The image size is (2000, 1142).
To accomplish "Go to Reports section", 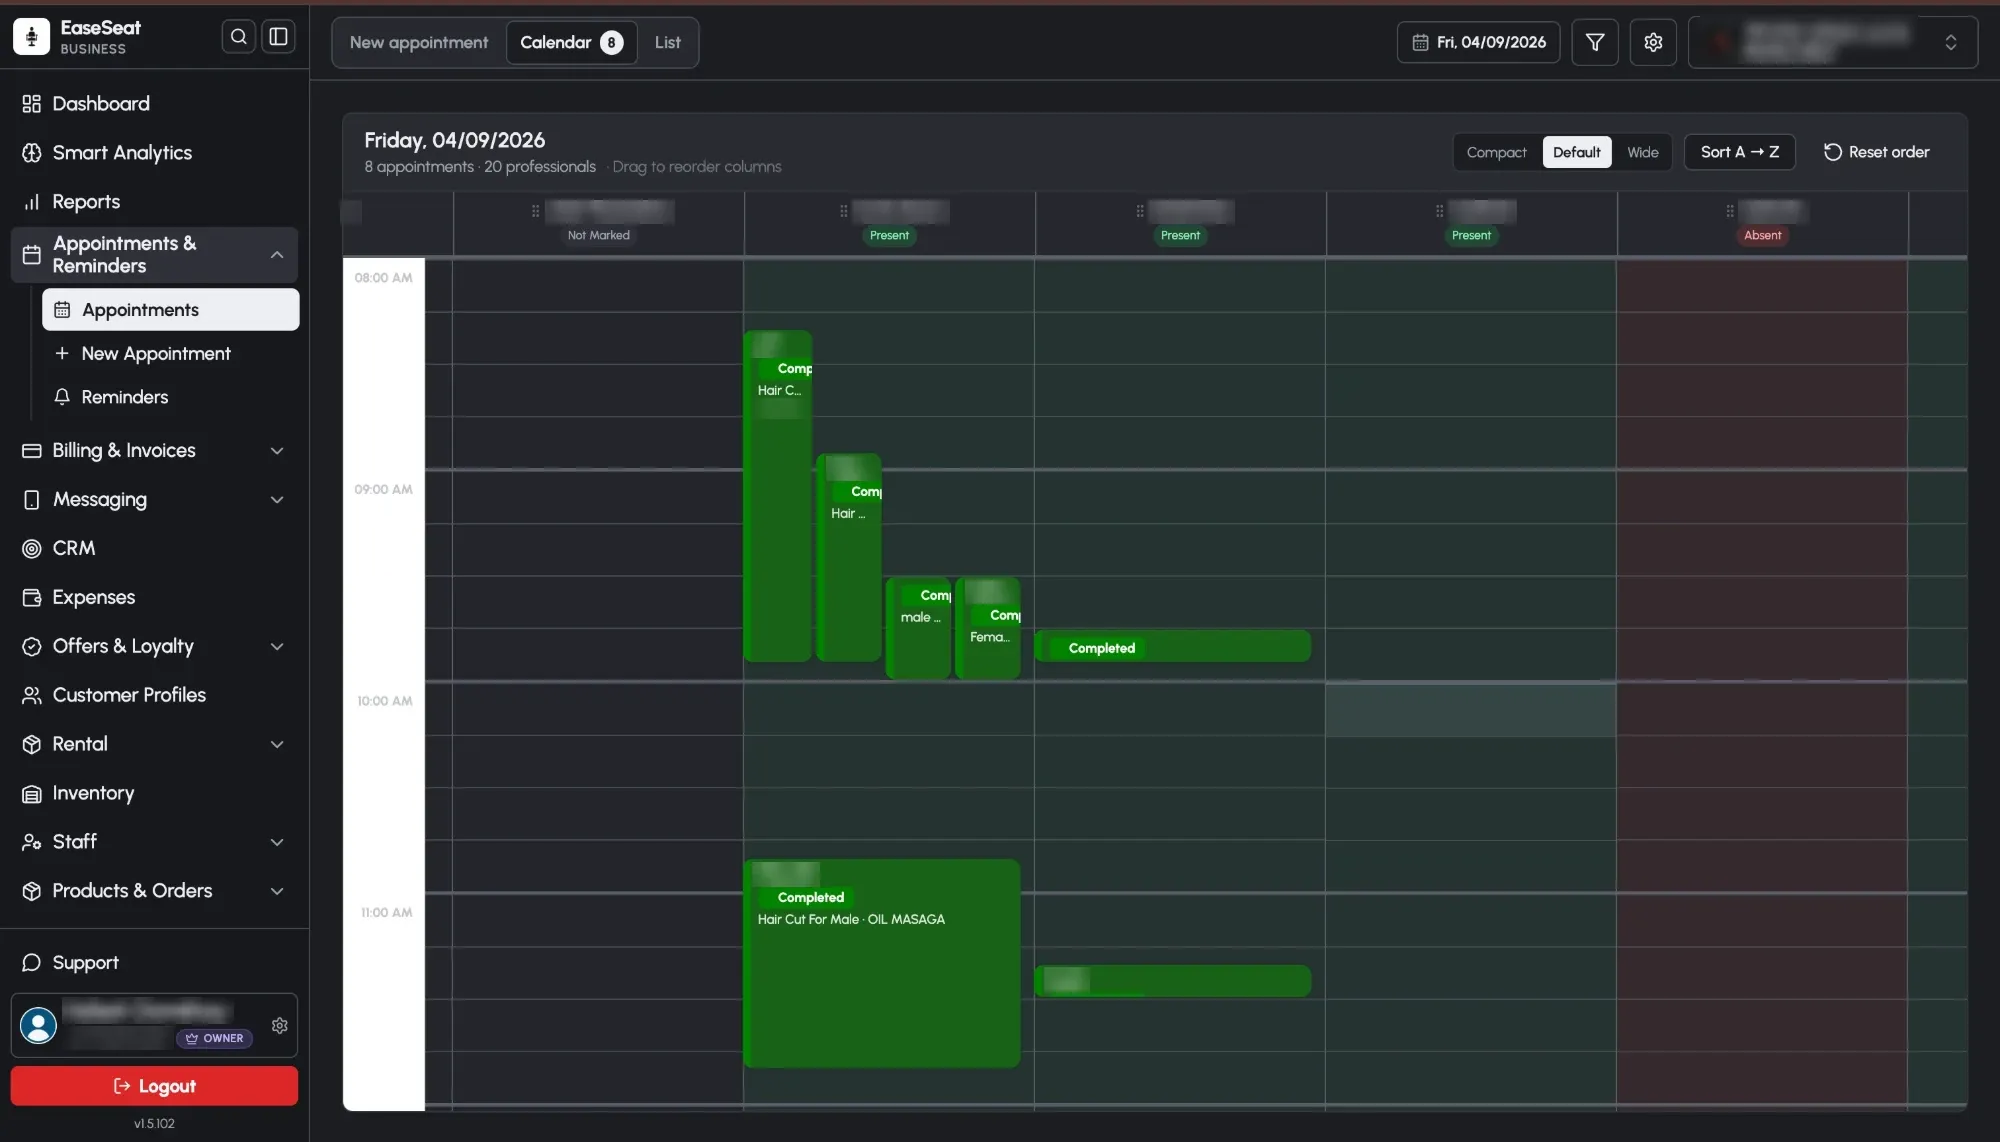I will click(154, 202).
